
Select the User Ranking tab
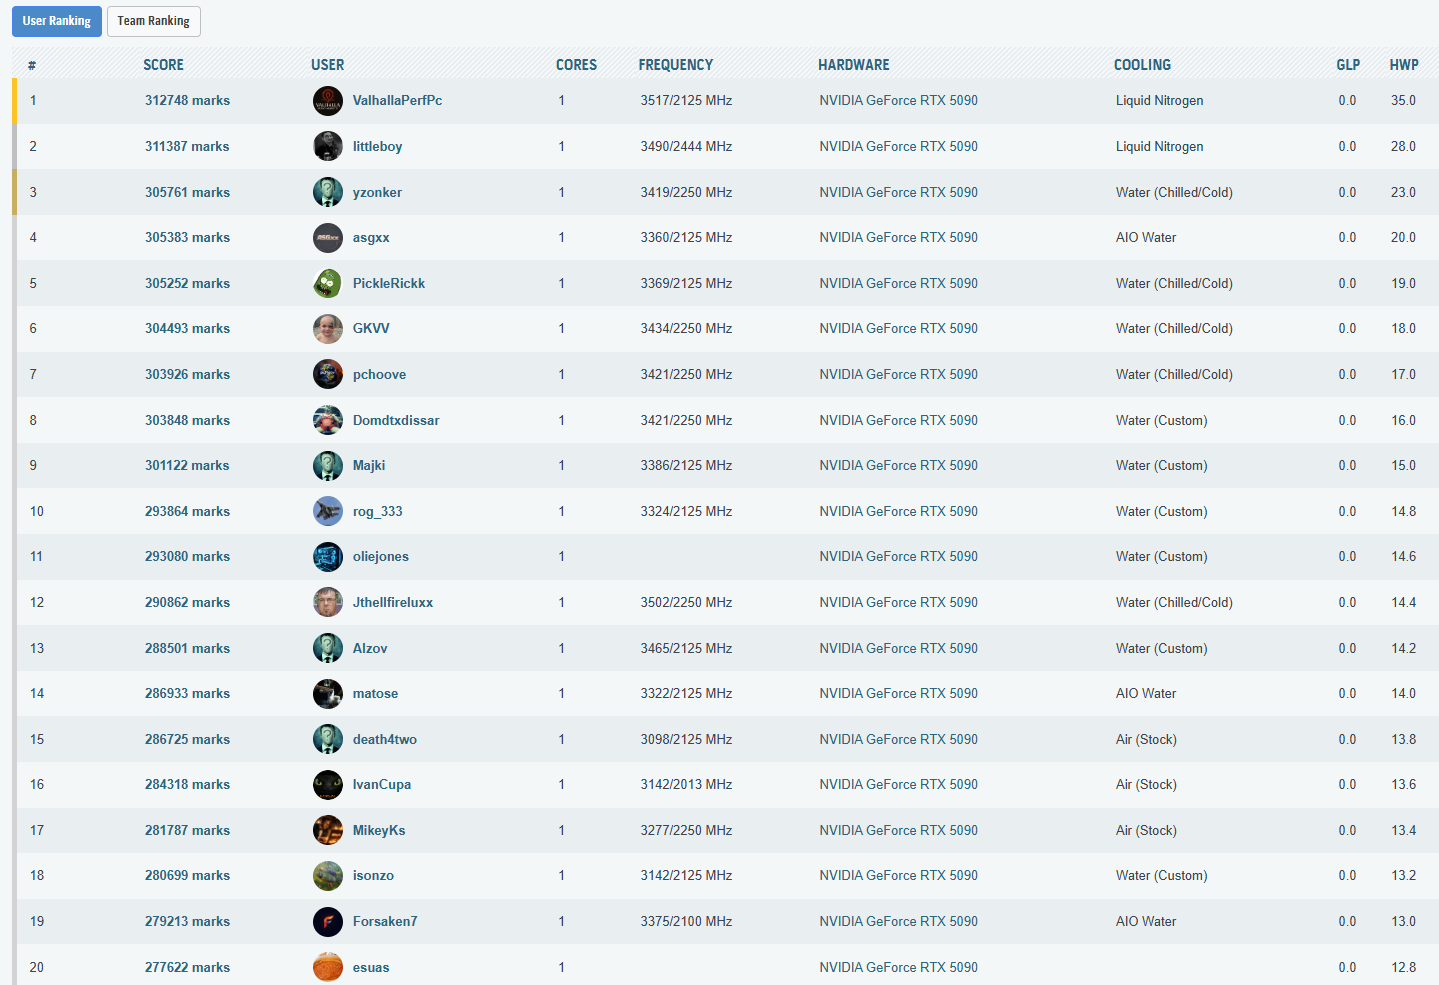pos(56,21)
